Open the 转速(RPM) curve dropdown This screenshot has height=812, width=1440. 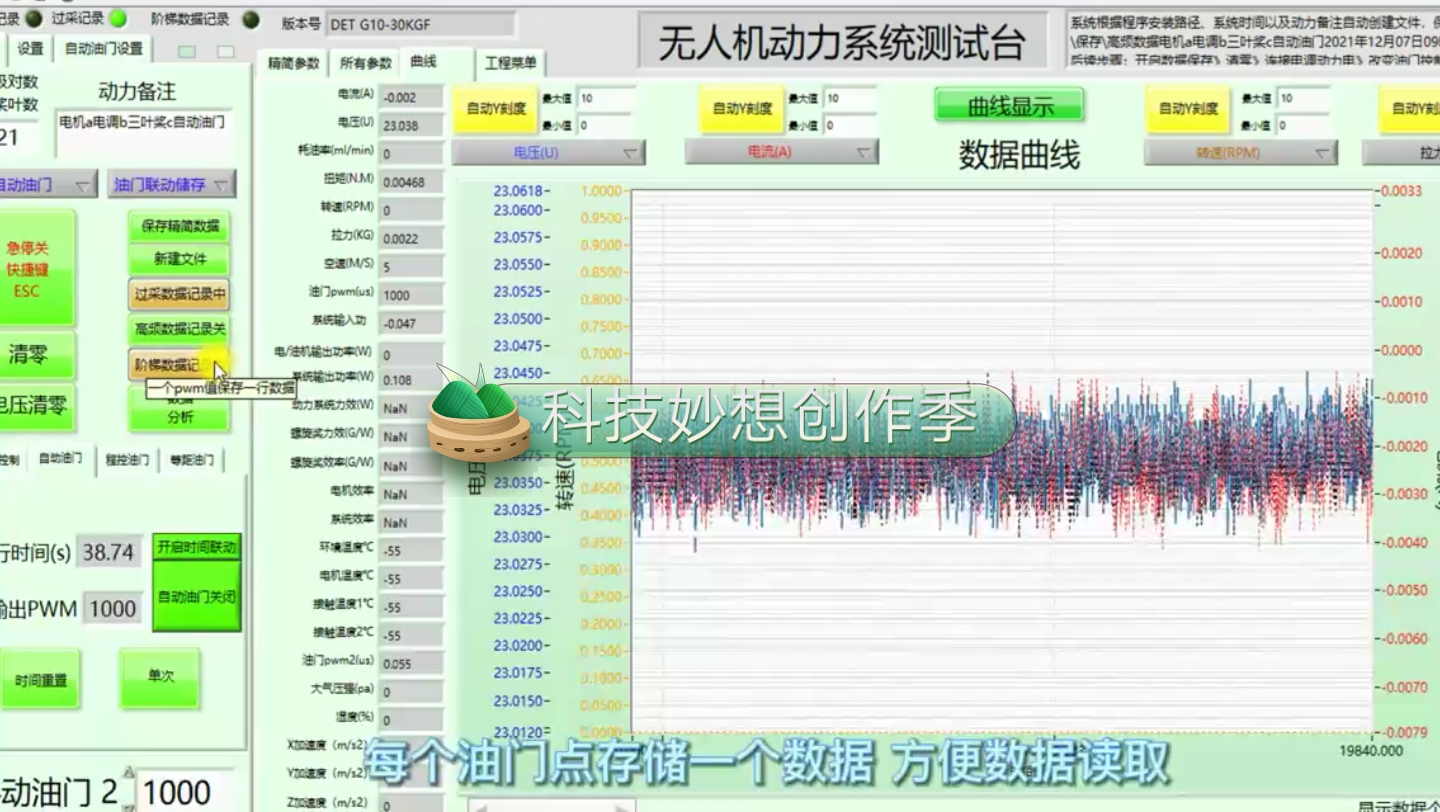click(1240, 153)
